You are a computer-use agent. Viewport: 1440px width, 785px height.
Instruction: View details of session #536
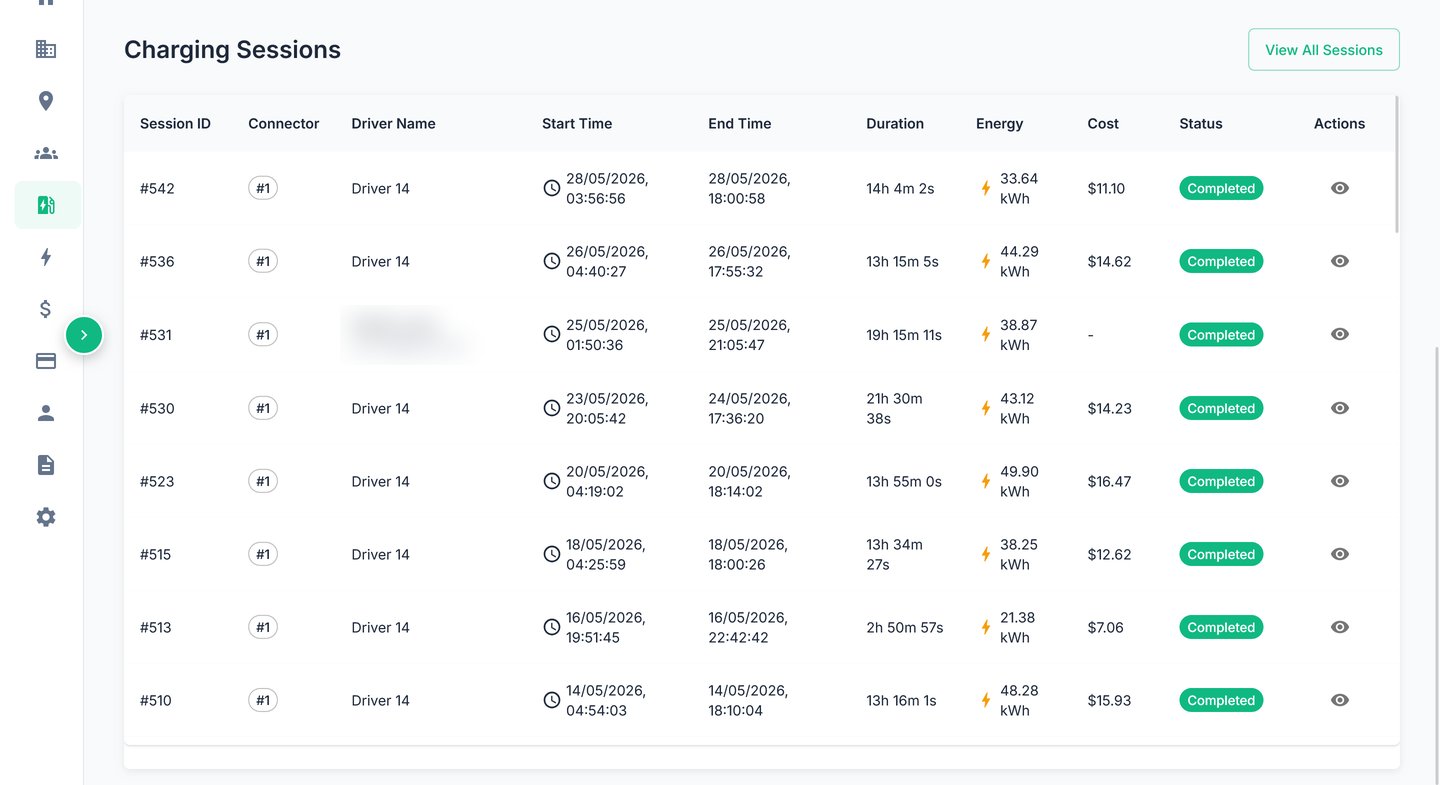(x=1340, y=261)
